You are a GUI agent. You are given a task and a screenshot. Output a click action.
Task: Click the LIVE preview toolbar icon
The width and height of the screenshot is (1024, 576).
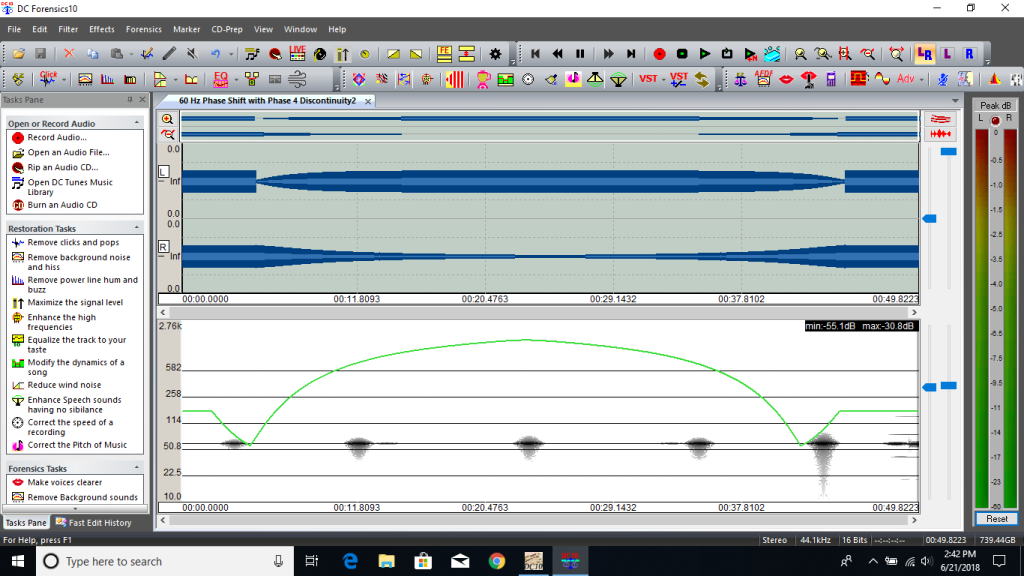tap(298, 54)
